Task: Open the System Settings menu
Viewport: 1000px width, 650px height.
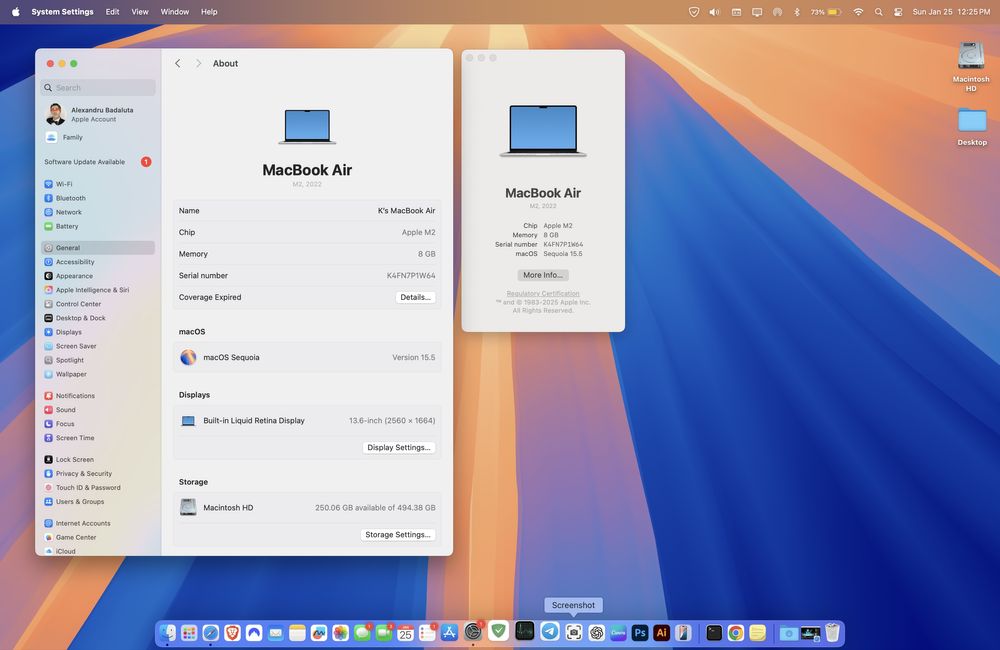Action: point(62,11)
